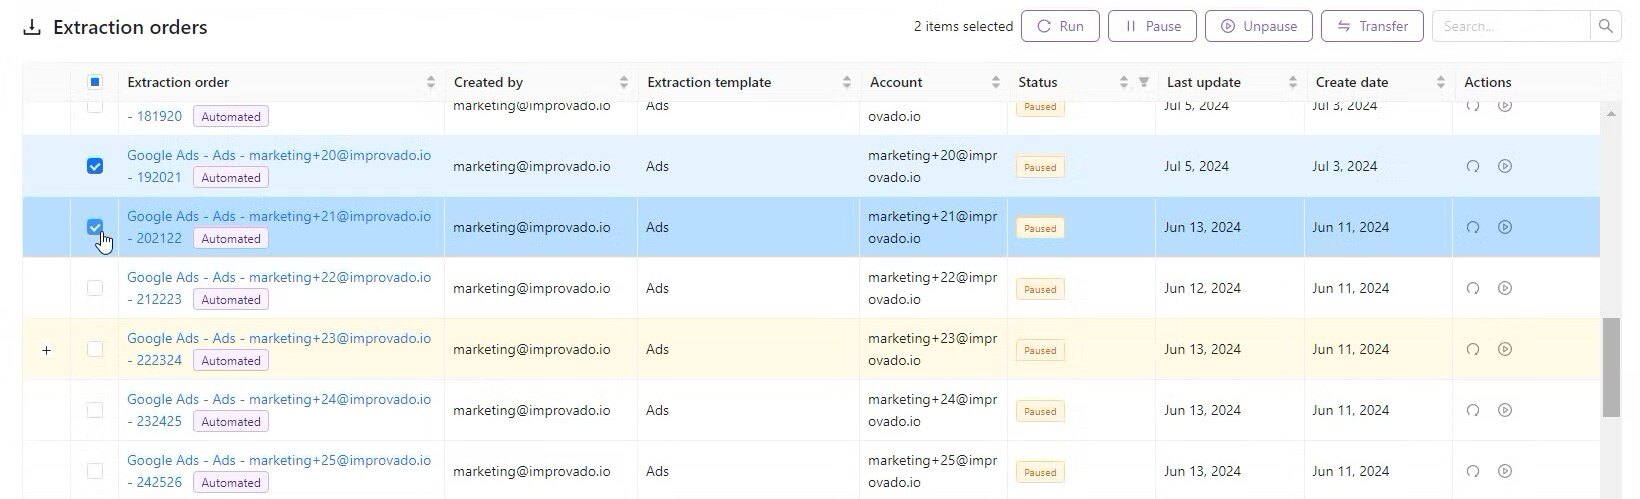
Task: Focus the Search input field
Action: [x=1510, y=27]
